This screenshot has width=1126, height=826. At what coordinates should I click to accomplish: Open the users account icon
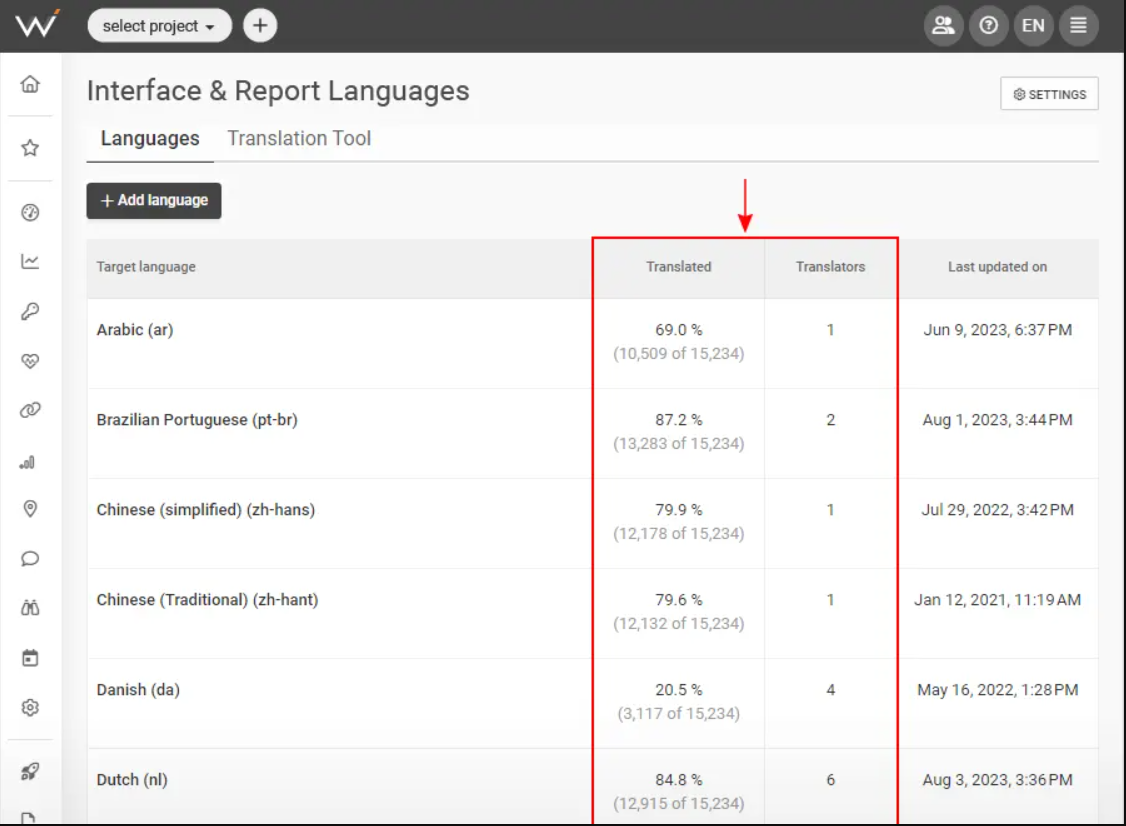click(x=943, y=26)
